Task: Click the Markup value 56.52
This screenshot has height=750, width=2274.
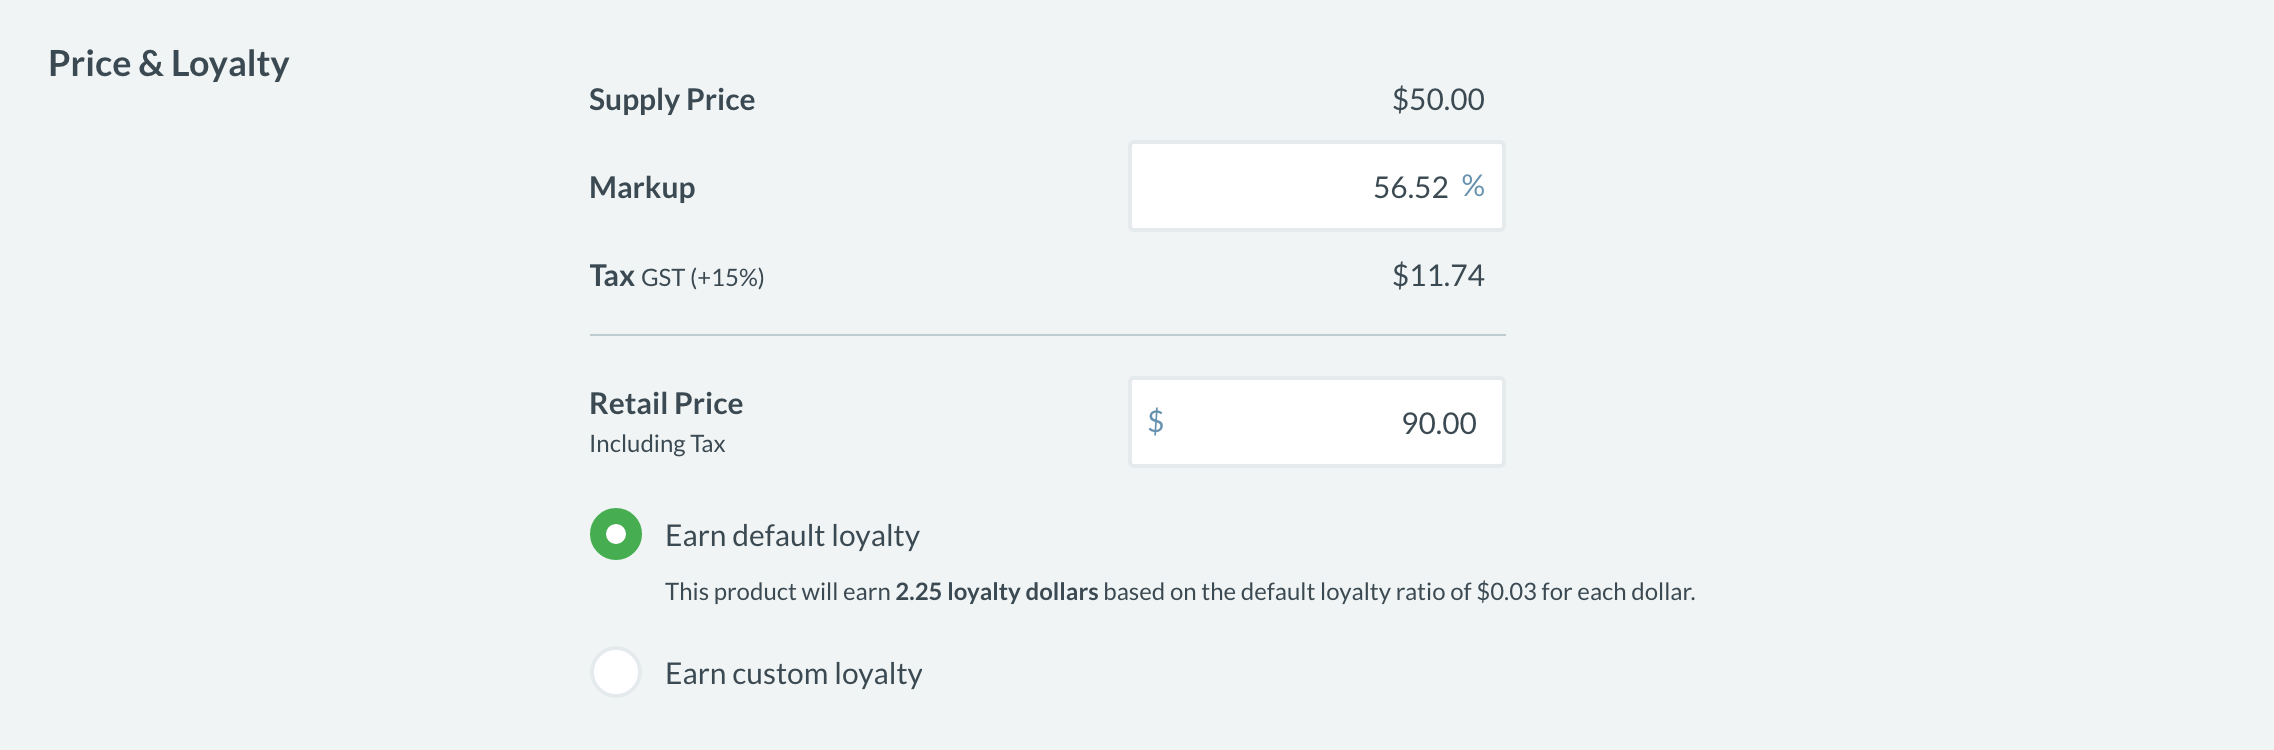Action: point(1409,187)
